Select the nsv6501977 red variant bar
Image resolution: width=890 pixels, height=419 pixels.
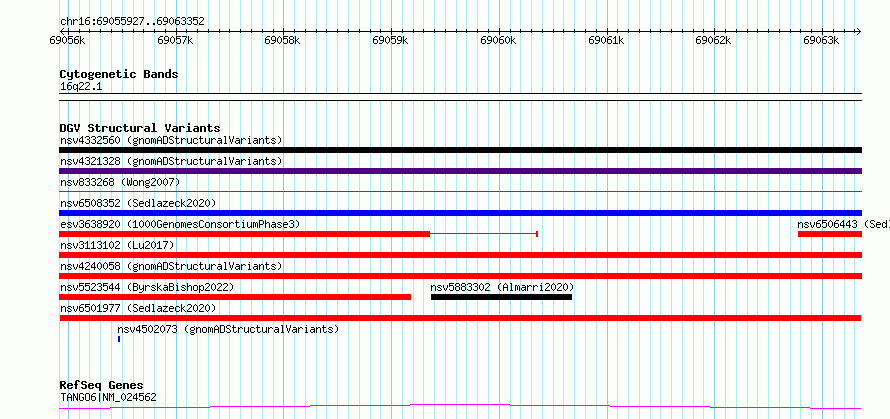click(460, 318)
